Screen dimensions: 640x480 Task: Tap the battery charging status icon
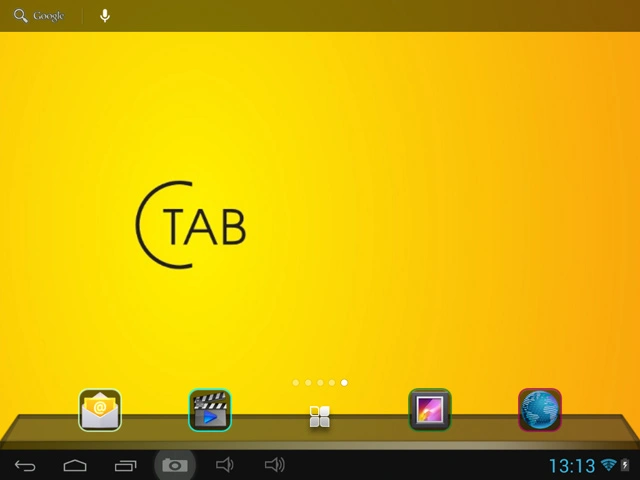(x=626, y=466)
